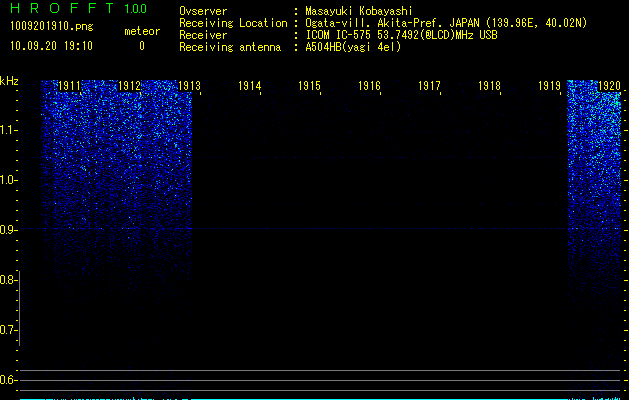Click the kHz axis unit label
The height and width of the screenshot is (400, 629).
(9, 81)
